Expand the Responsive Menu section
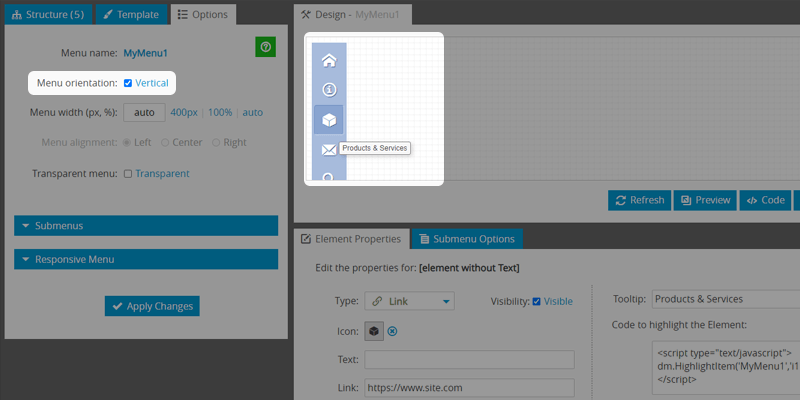 coord(146,259)
